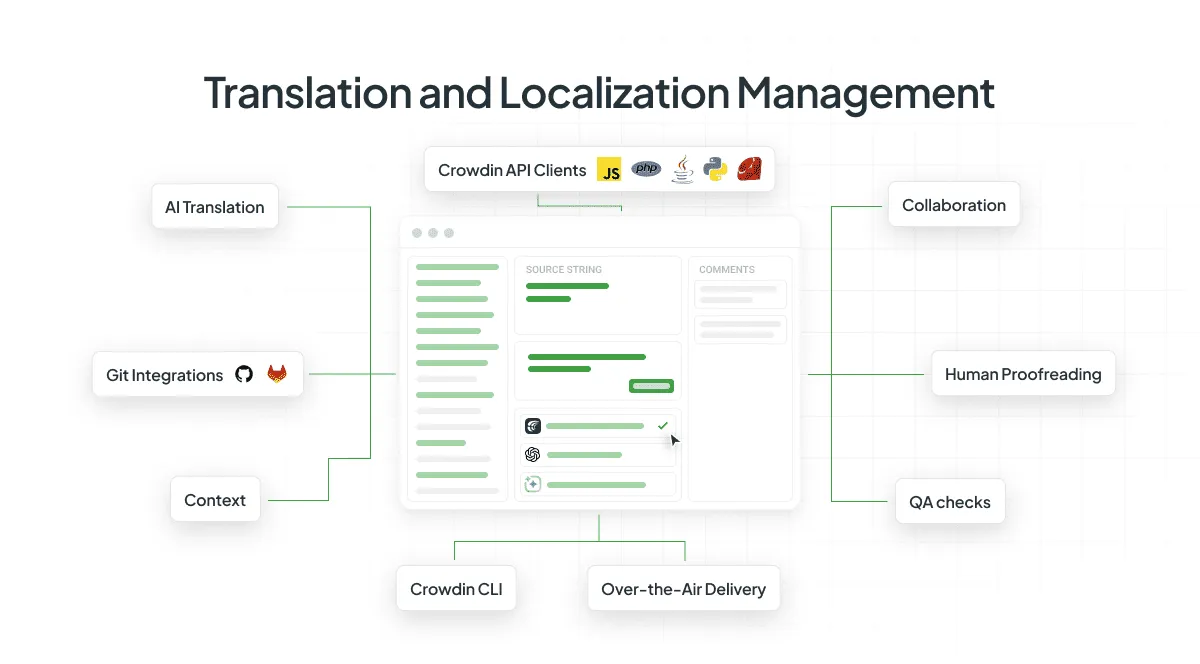Click the green progress pill under source string
Image resolution: width=1200 pixels, height=664 pixels.
tap(651, 385)
